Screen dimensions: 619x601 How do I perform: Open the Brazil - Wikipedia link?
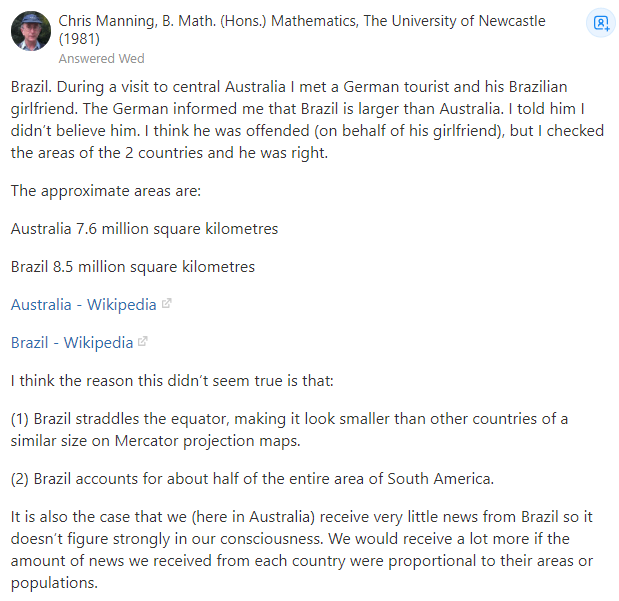tap(72, 343)
